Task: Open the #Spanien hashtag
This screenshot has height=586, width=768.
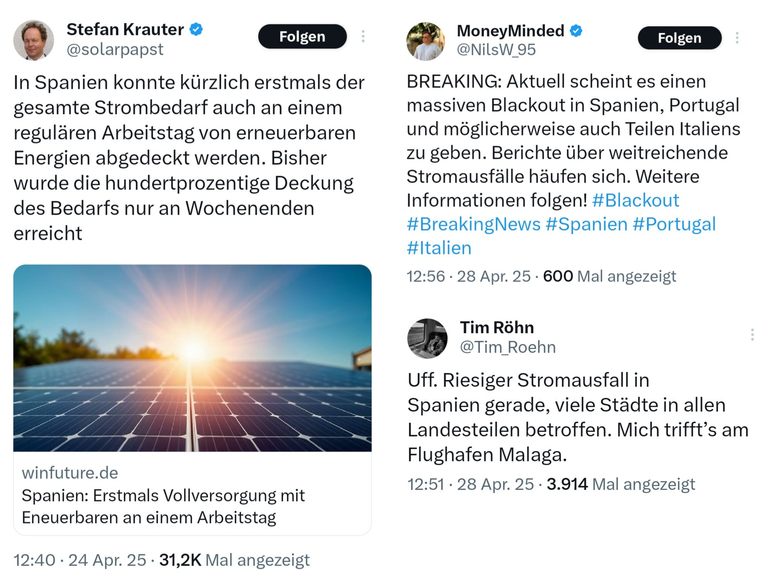Action: (586, 224)
